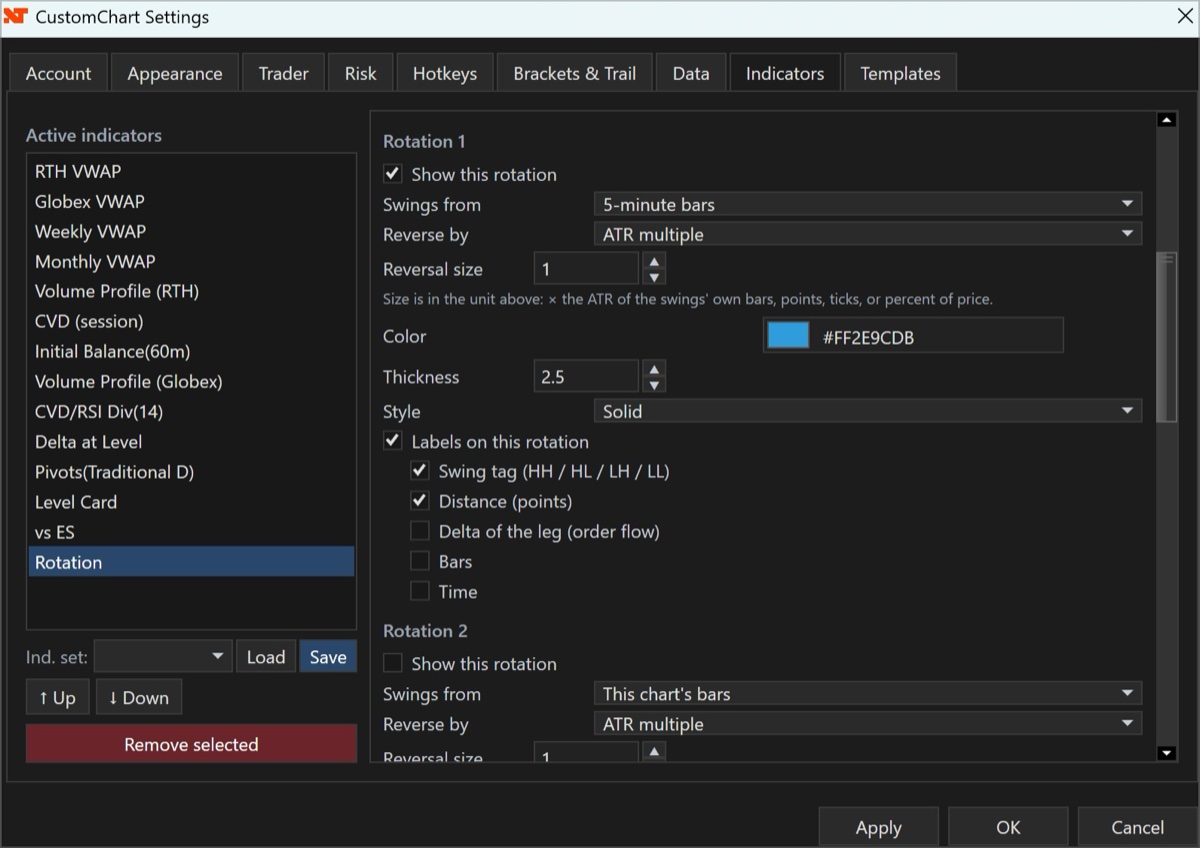
Task: Select Initial Balance(60m) indicator
Action: [191, 351]
